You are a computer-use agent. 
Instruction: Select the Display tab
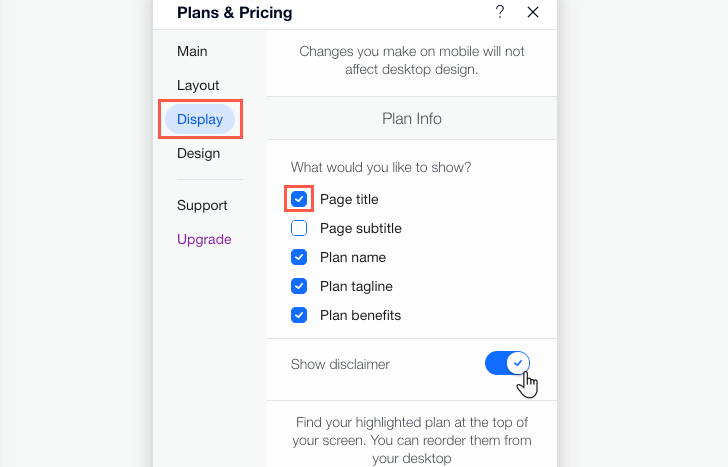point(200,119)
